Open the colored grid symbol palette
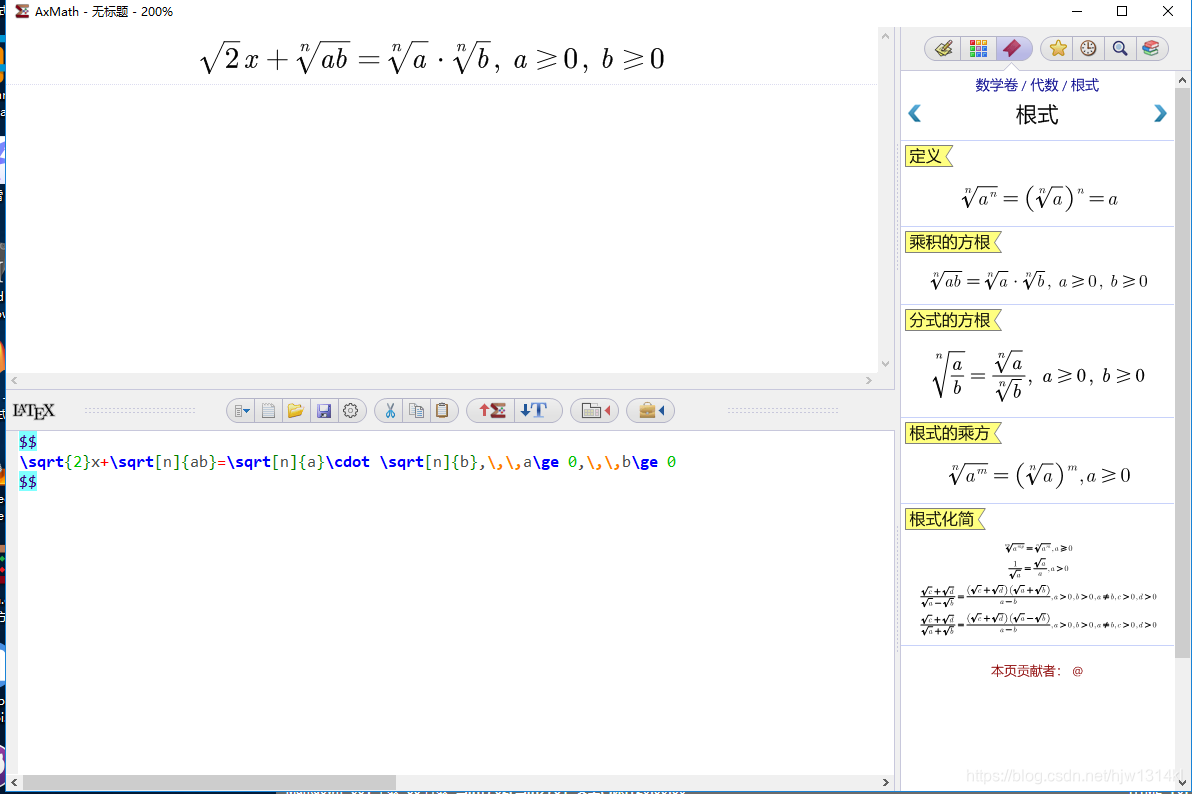Viewport: 1192px width, 794px height. click(978, 49)
